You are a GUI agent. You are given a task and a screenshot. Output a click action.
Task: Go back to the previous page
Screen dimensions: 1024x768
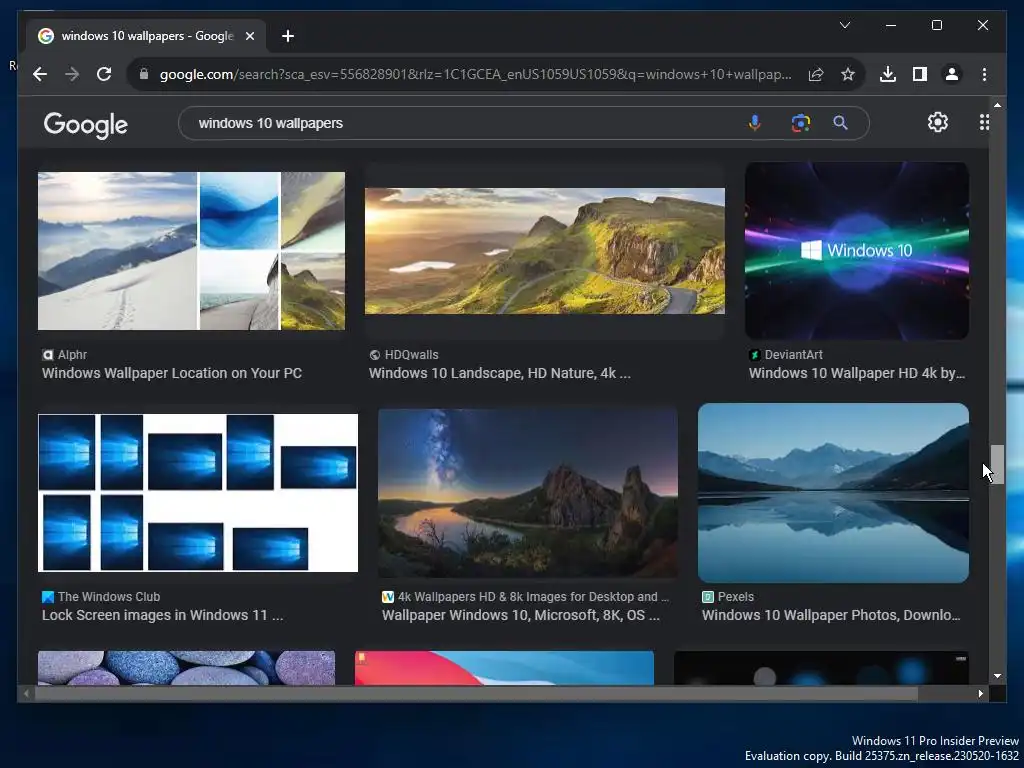40,74
